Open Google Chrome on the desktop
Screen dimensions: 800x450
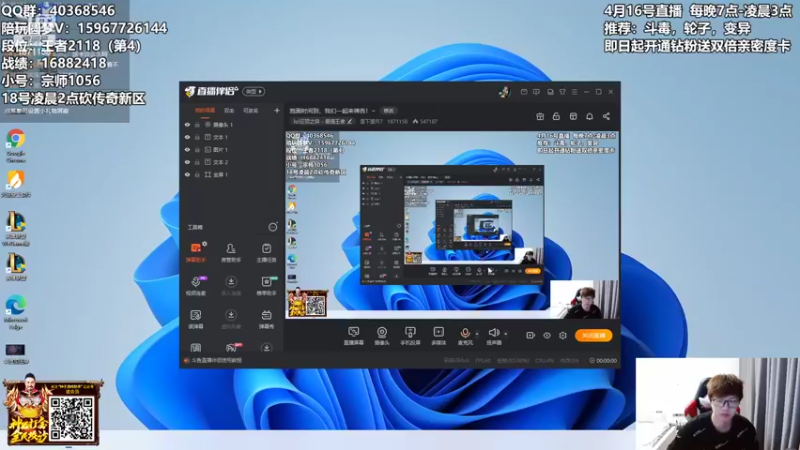(16, 145)
